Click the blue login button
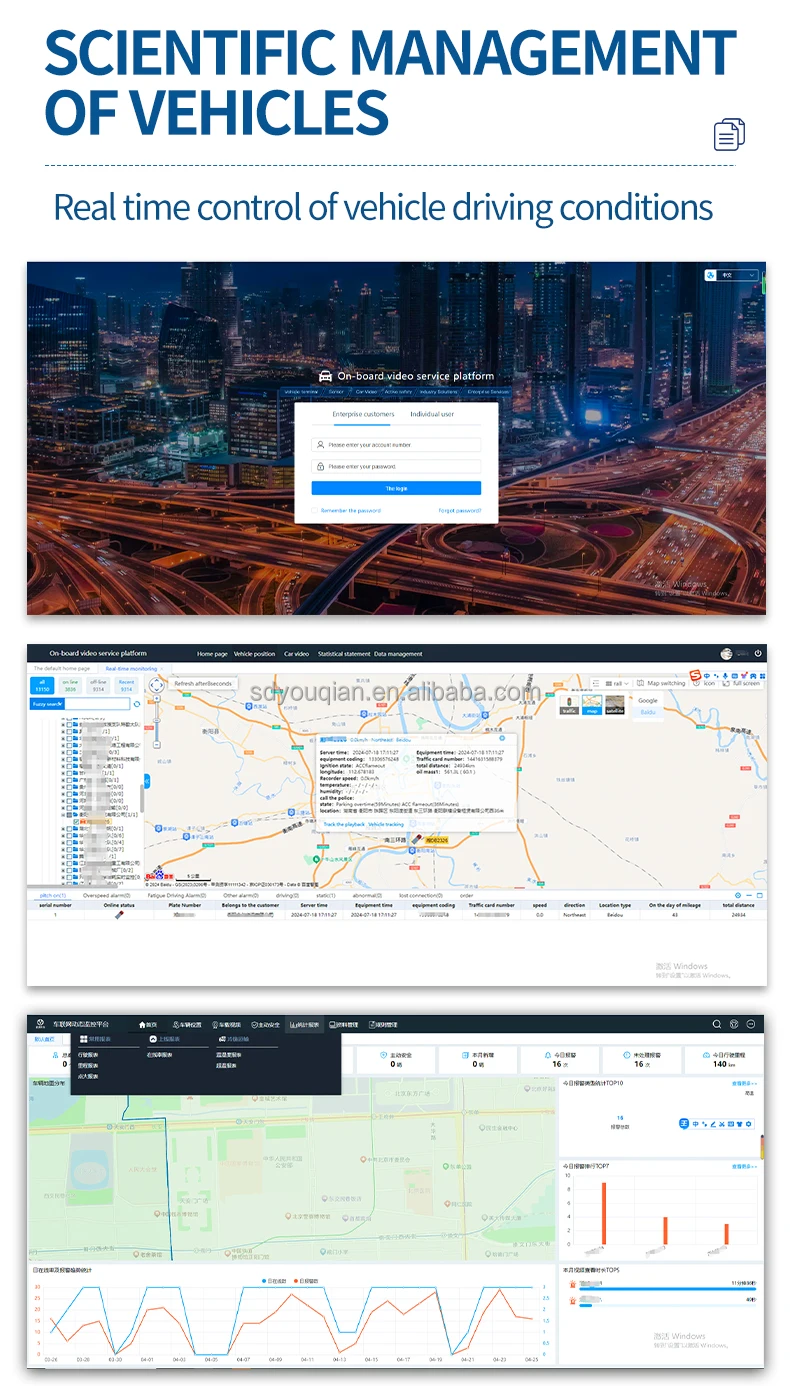This screenshot has height=1386, width=790. click(396, 488)
